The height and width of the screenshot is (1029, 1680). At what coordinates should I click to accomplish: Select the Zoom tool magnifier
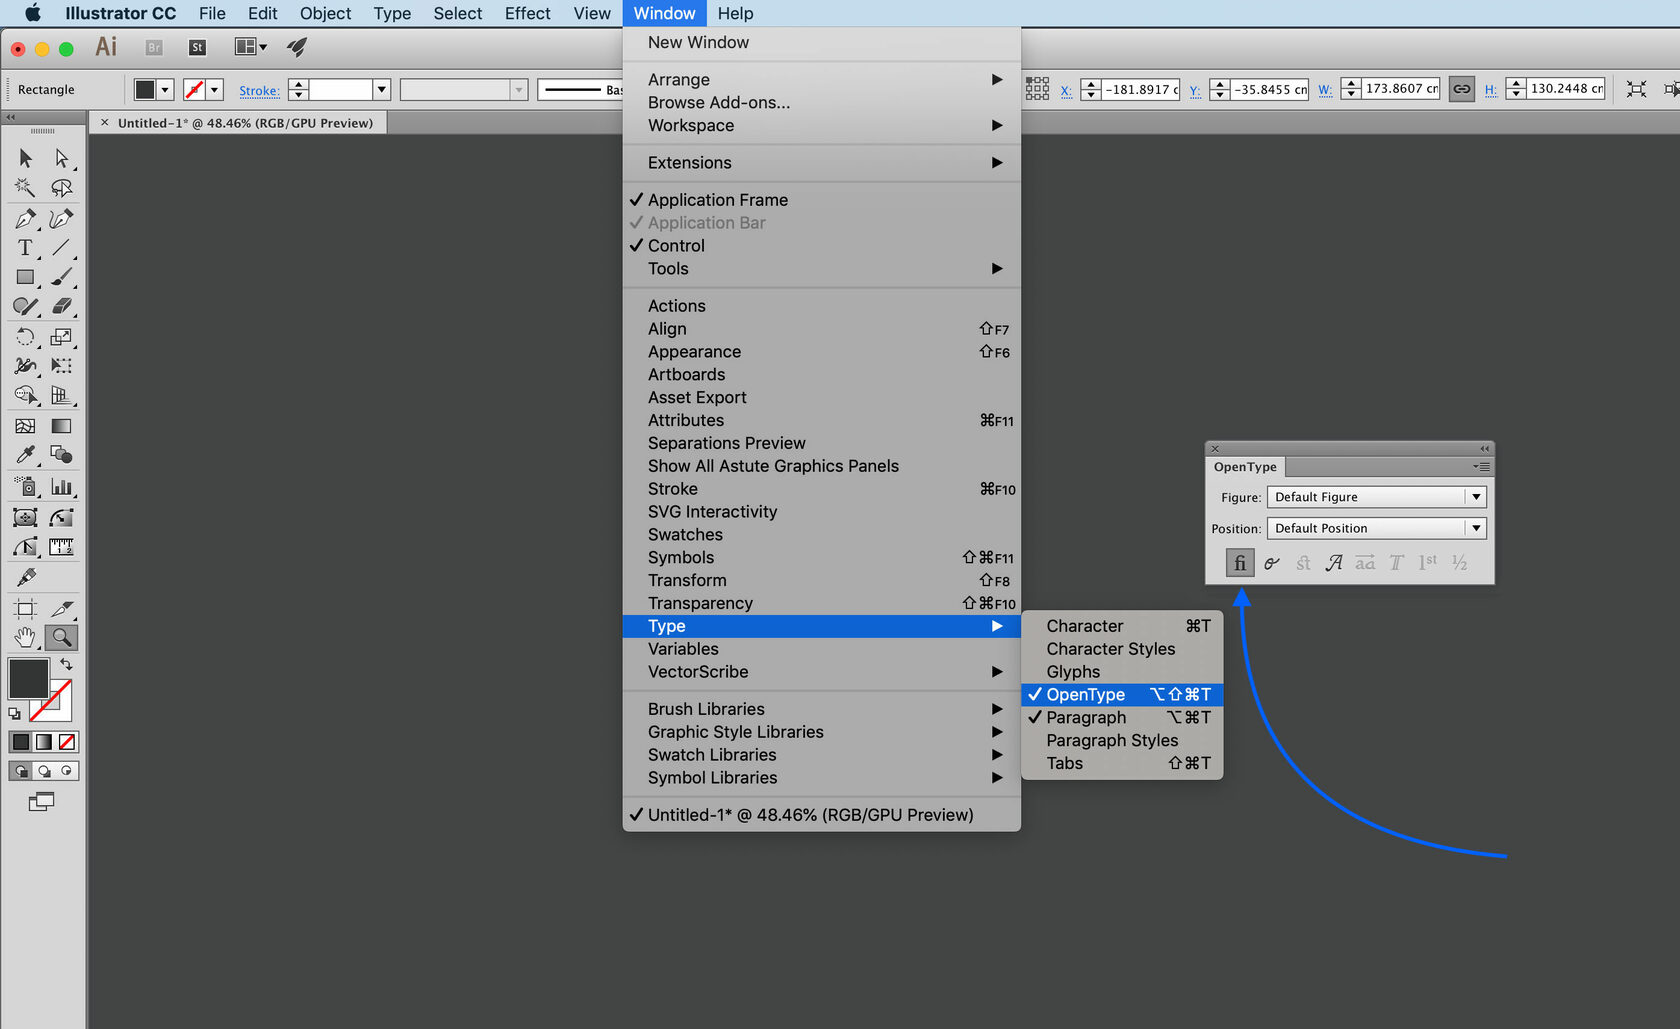point(62,637)
